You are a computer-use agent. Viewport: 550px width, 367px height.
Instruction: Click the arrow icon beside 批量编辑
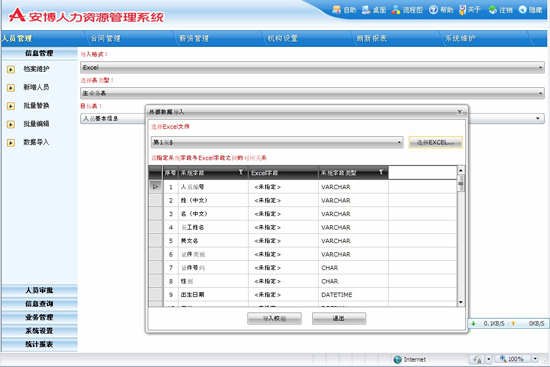[11, 124]
